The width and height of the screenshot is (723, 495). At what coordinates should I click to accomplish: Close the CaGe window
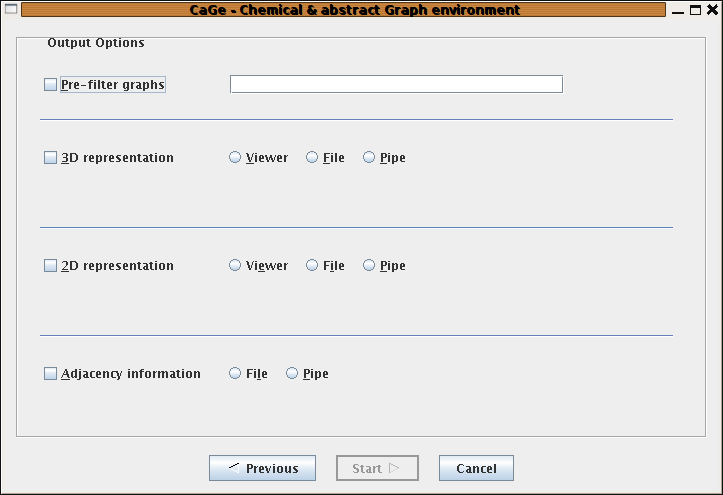[x=712, y=10]
